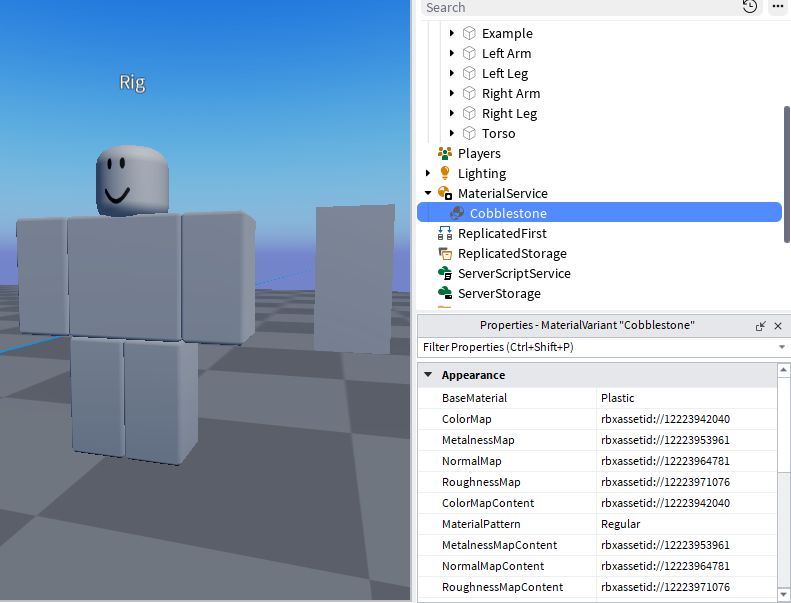This screenshot has height=603, width=791.
Task: Select the ServerStorage tree item
Action: coord(498,293)
